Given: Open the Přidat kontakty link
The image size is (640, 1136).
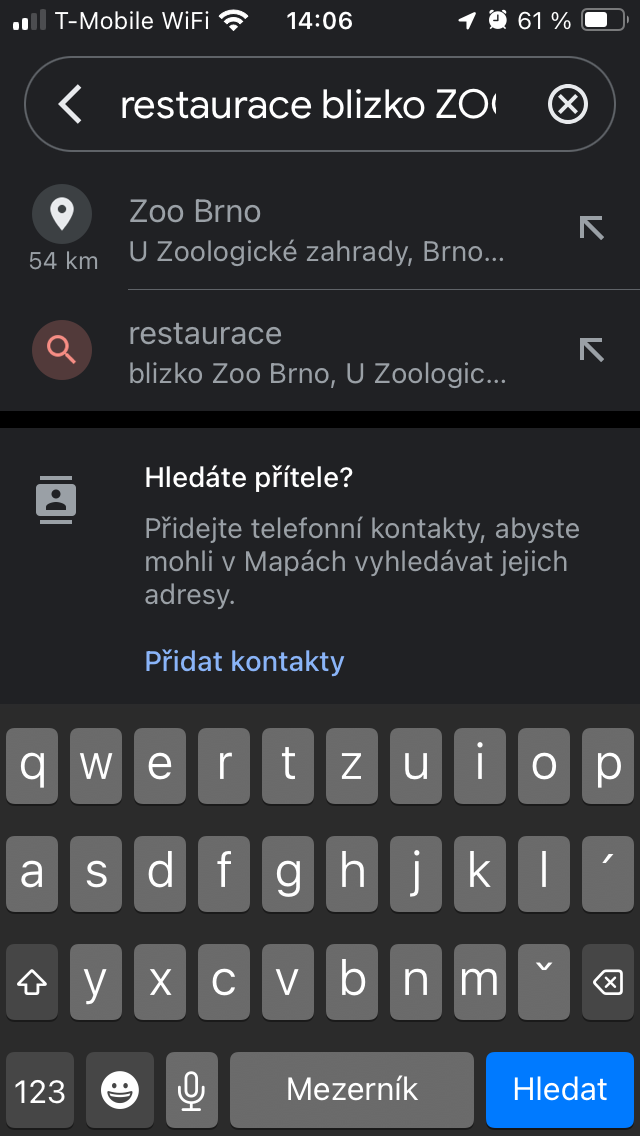Looking at the screenshot, I should click(x=244, y=661).
